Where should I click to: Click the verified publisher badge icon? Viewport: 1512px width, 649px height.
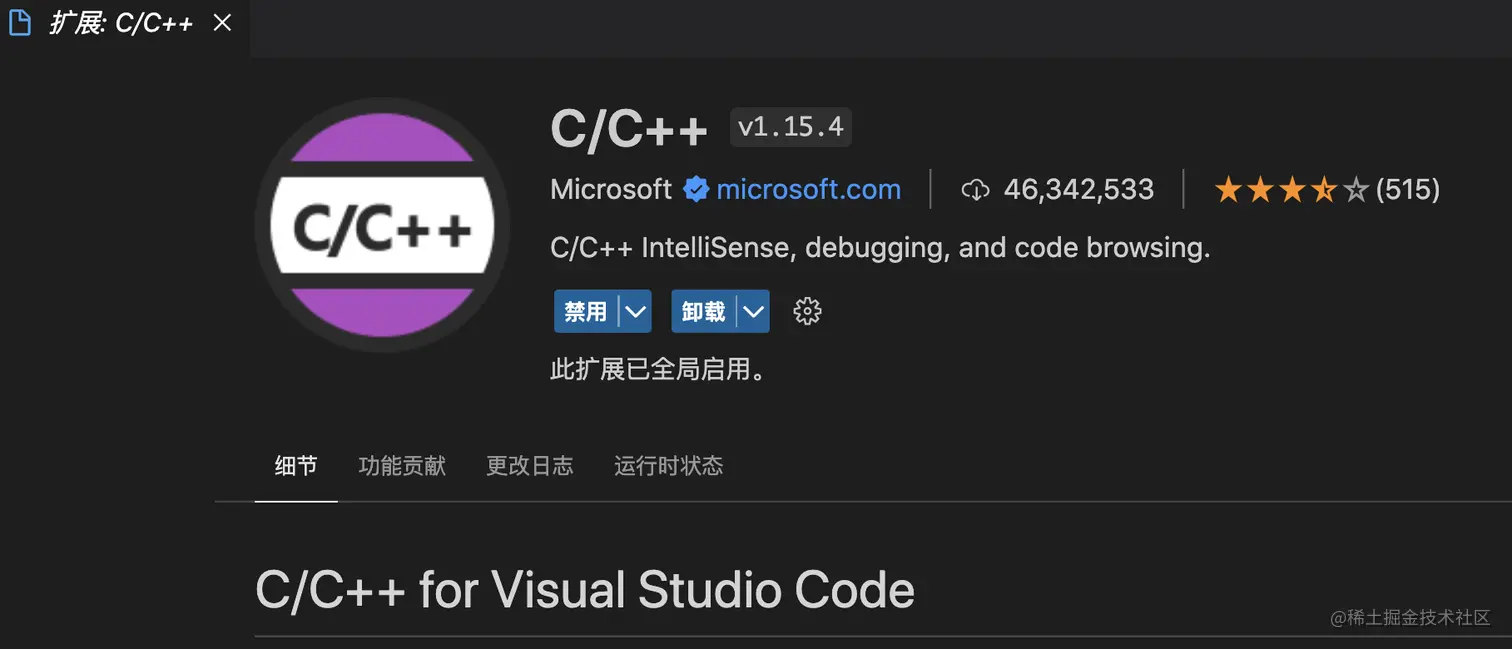click(x=696, y=189)
